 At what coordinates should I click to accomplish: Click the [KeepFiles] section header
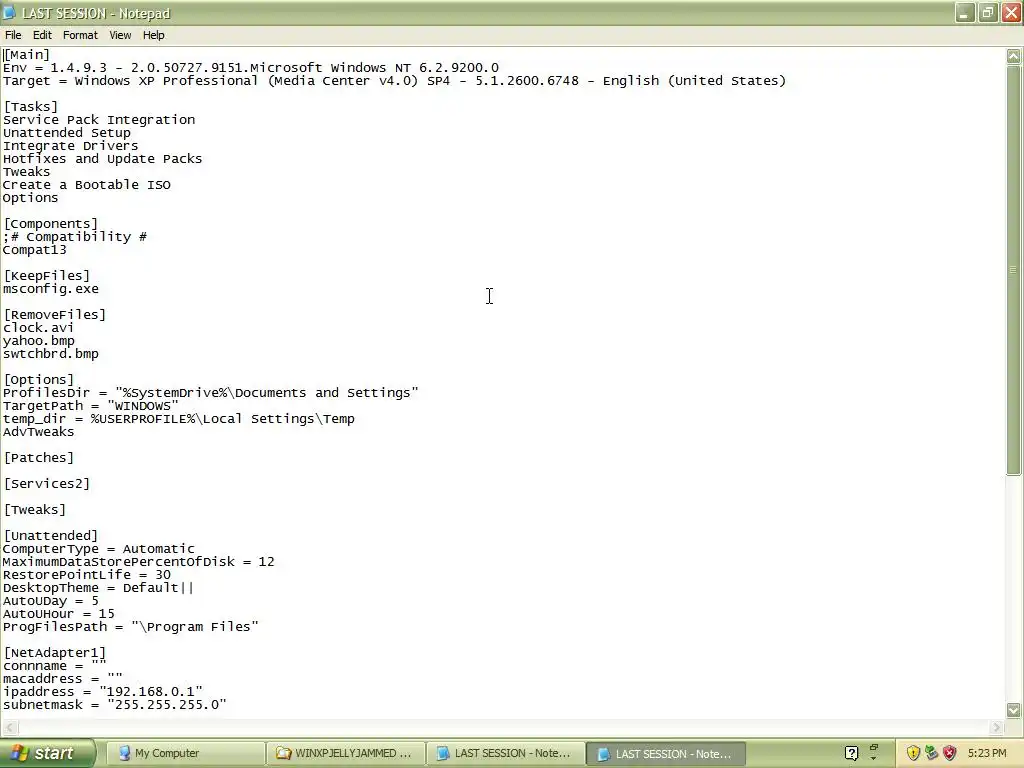pyautogui.click(x=47, y=276)
